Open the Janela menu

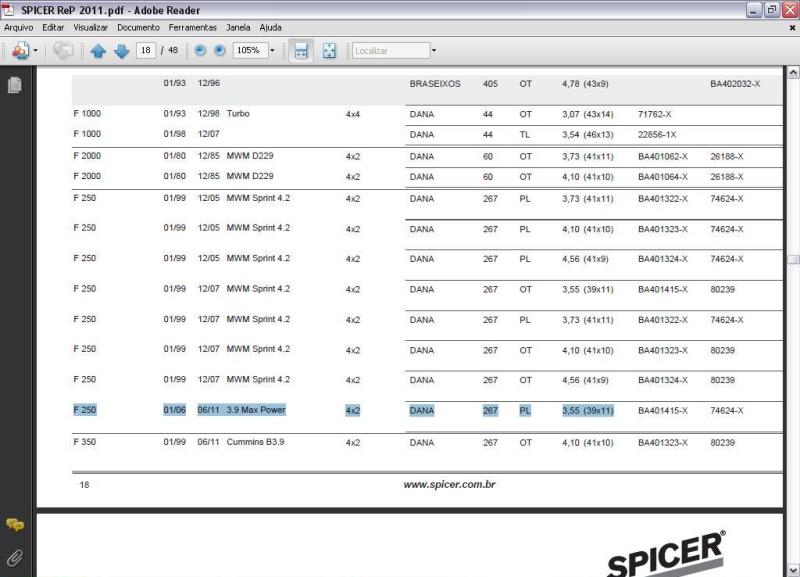[x=238, y=28]
